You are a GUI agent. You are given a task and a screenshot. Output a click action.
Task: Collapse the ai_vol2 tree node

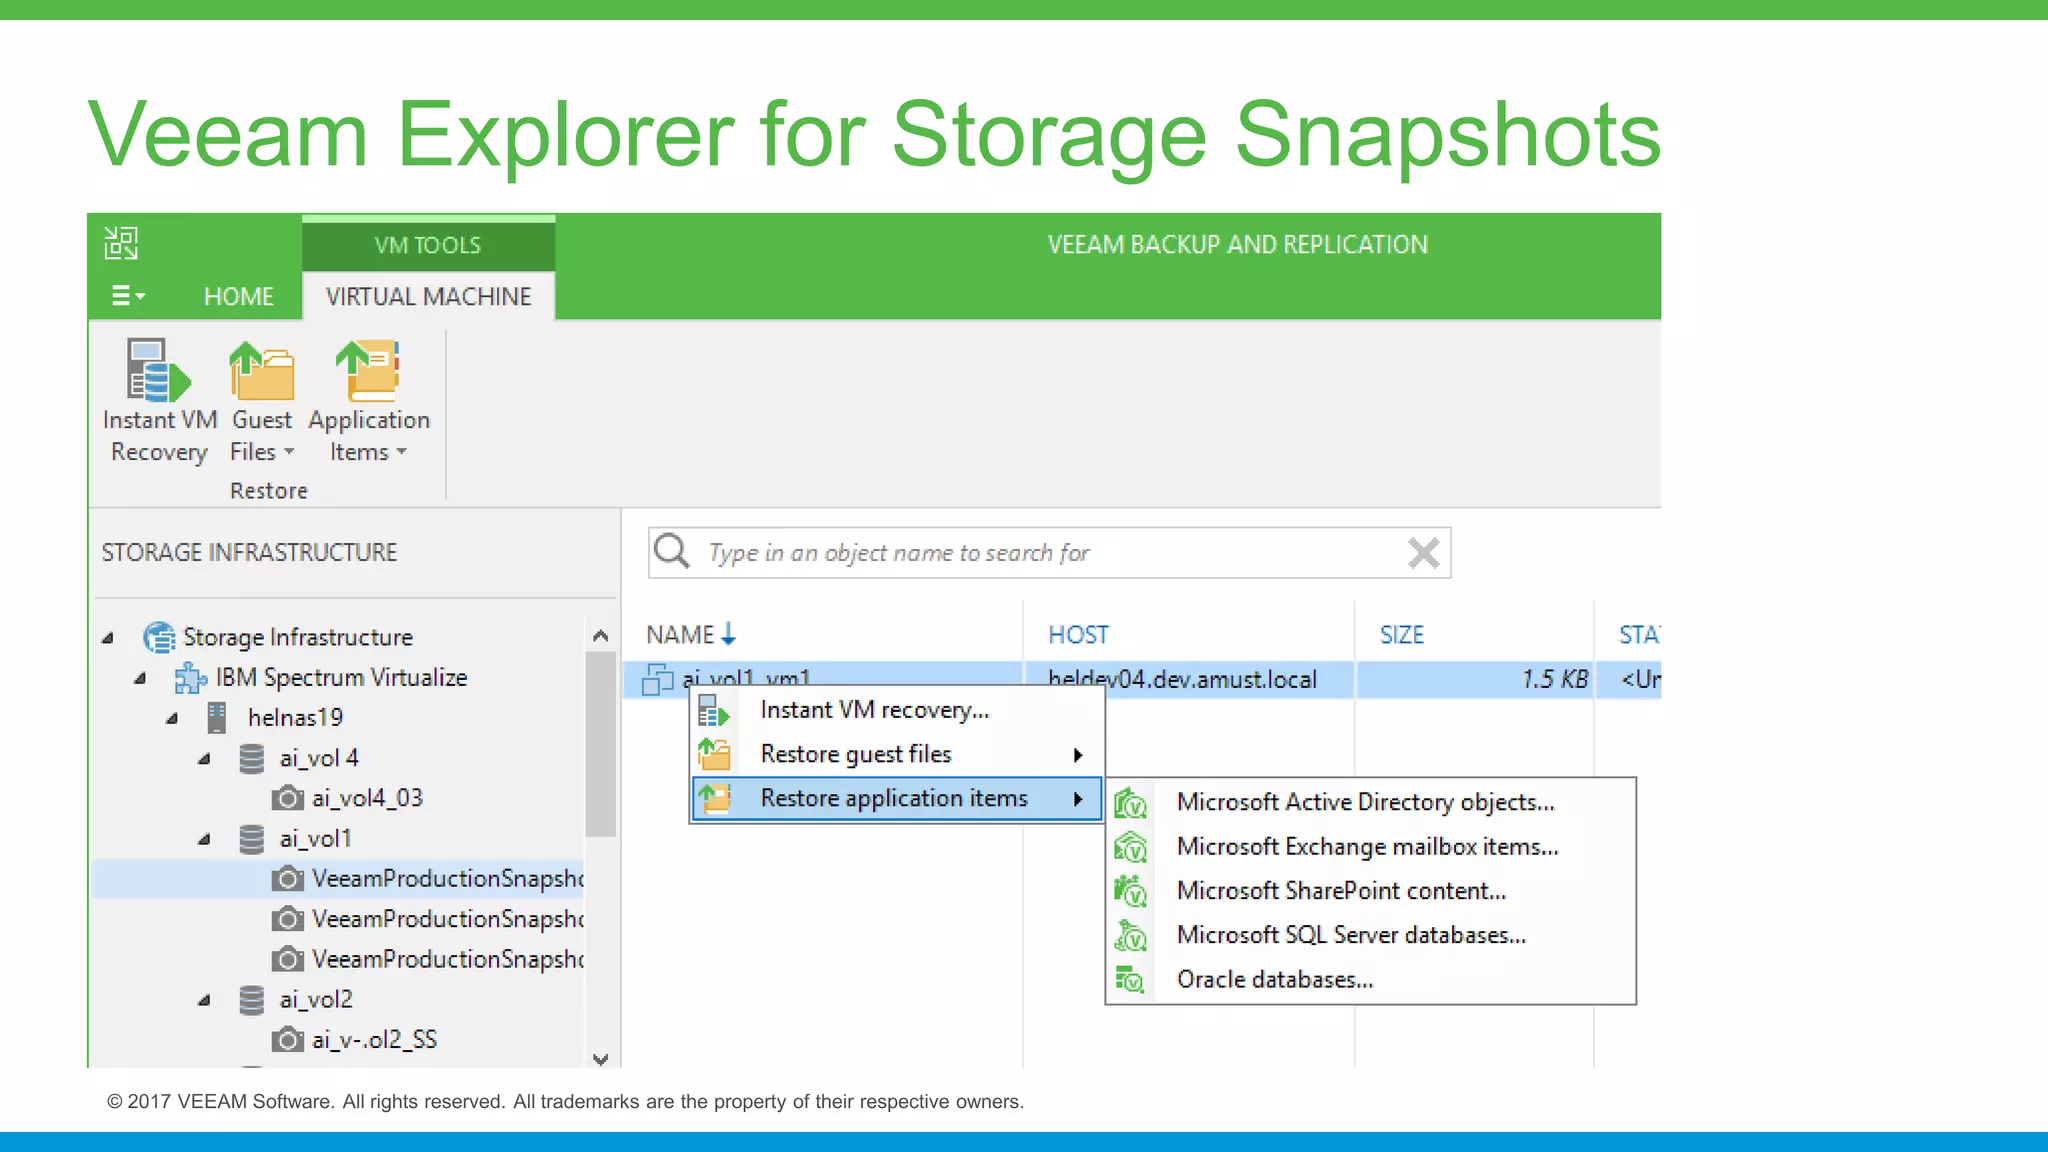pos(204,1000)
